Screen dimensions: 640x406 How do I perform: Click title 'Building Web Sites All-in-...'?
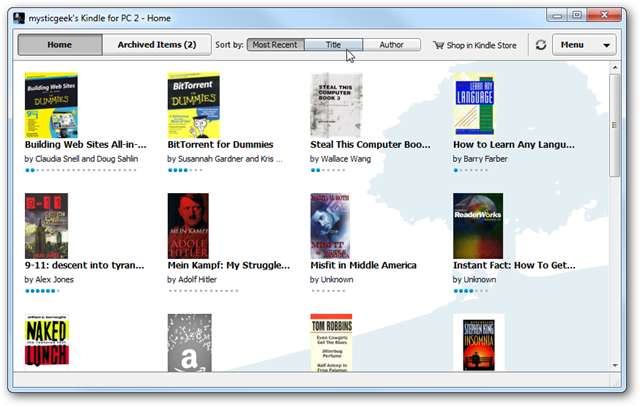coord(85,144)
